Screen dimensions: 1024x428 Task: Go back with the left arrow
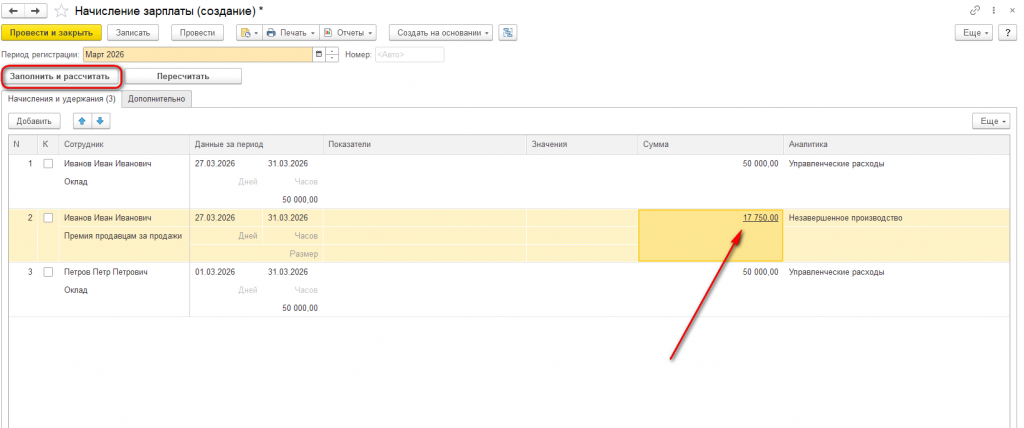[13, 11]
